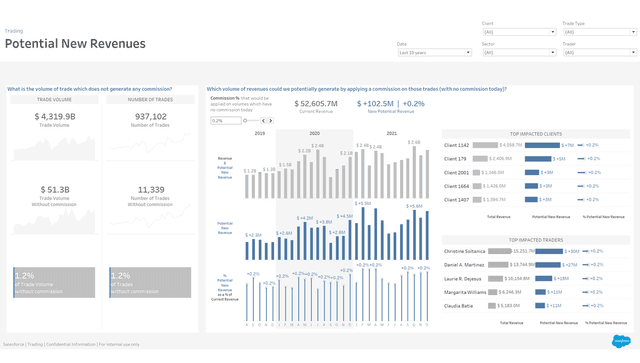Click the 1.2% of Trade Volume tile
640x363 pixels.
[x=54, y=283]
